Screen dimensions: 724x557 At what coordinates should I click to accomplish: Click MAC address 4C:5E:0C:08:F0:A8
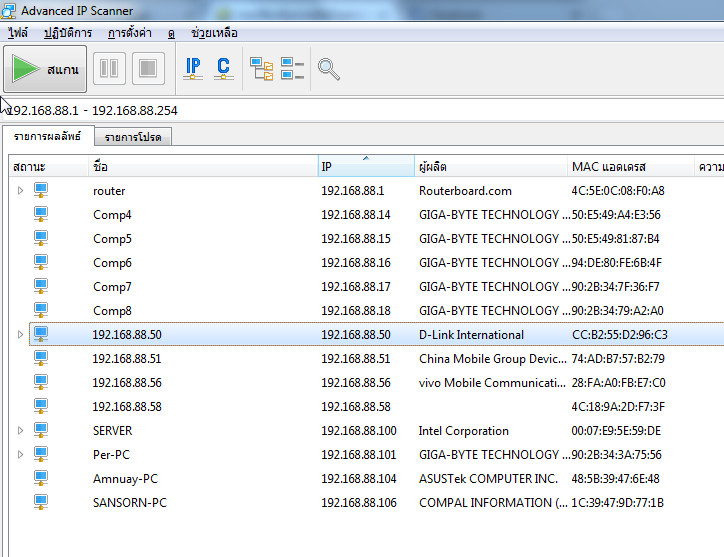tap(618, 191)
